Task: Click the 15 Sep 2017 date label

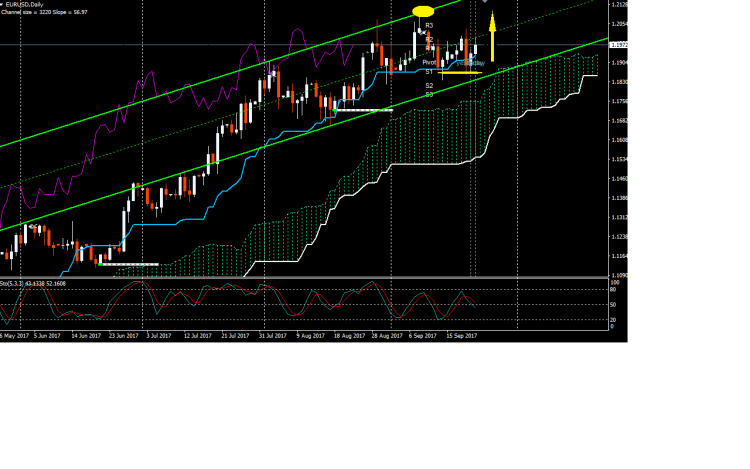Action: 462,336
